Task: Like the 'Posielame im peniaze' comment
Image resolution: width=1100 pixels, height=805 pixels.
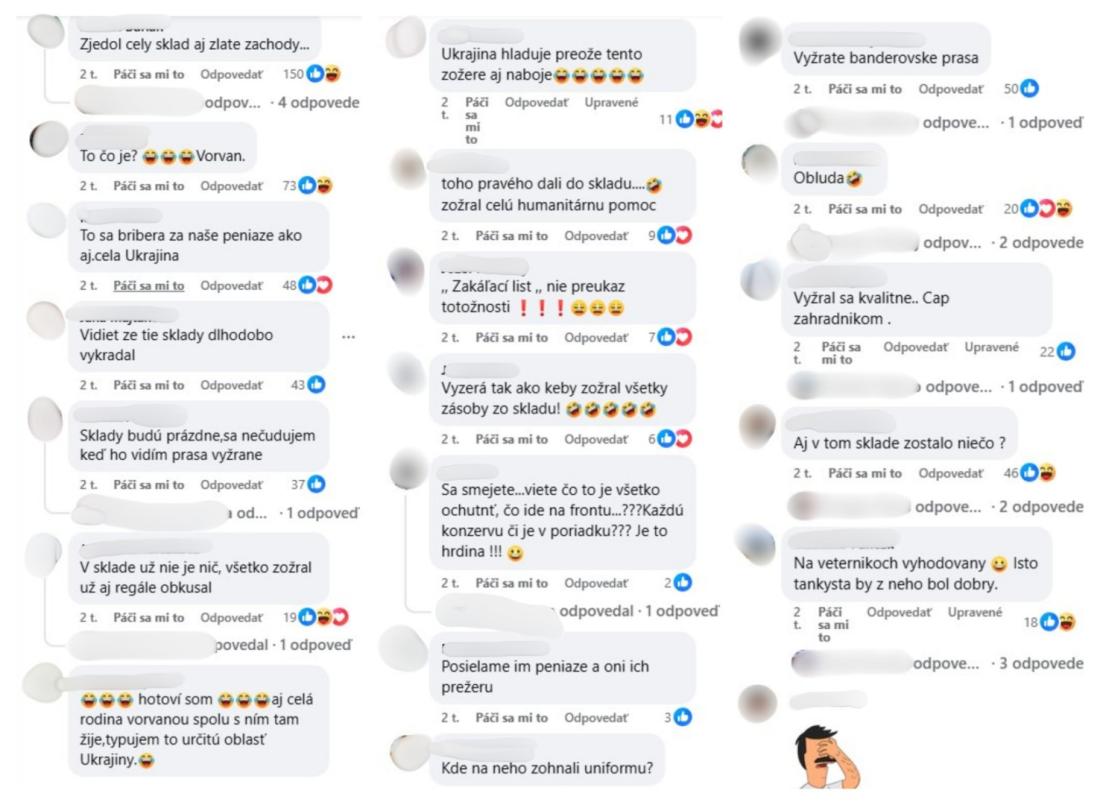Action: [x=511, y=718]
